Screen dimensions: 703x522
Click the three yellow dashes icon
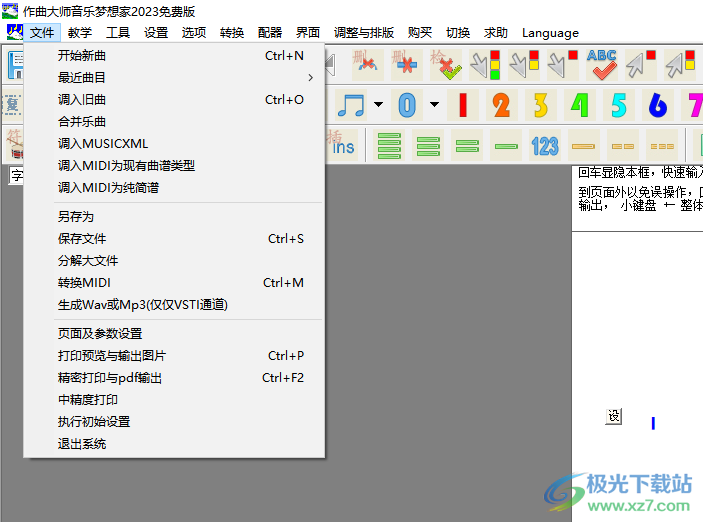(662, 145)
